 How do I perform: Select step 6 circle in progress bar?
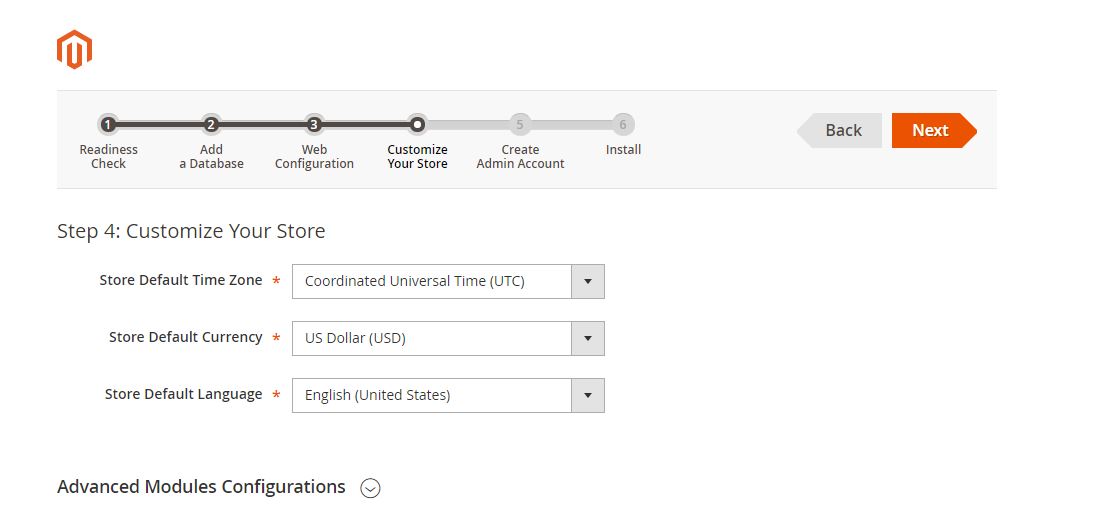(623, 125)
